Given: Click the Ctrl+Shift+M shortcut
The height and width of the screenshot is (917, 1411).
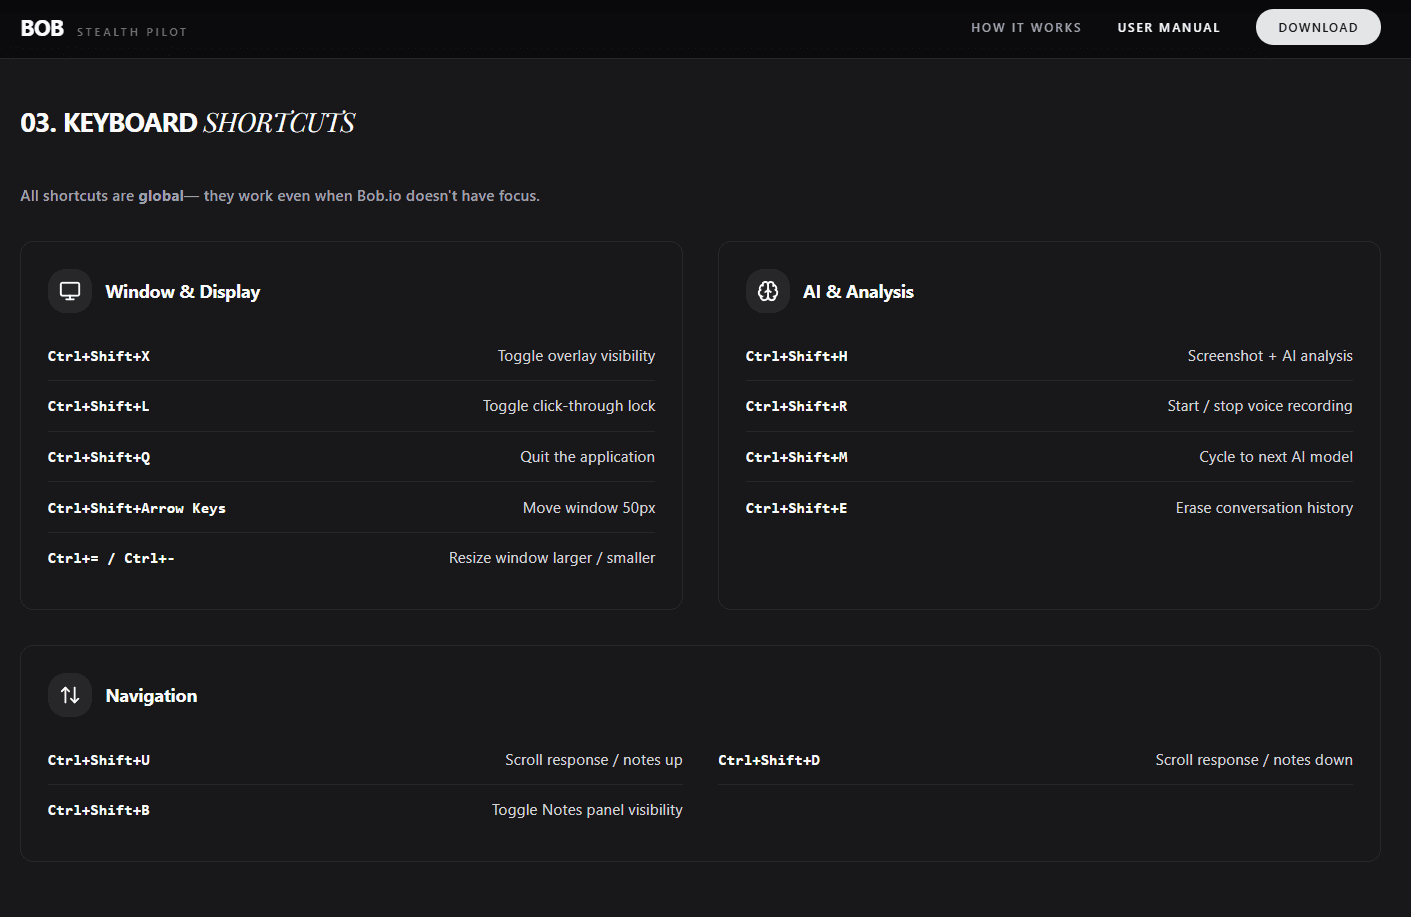Looking at the screenshot, I should (x=797, y=457).
